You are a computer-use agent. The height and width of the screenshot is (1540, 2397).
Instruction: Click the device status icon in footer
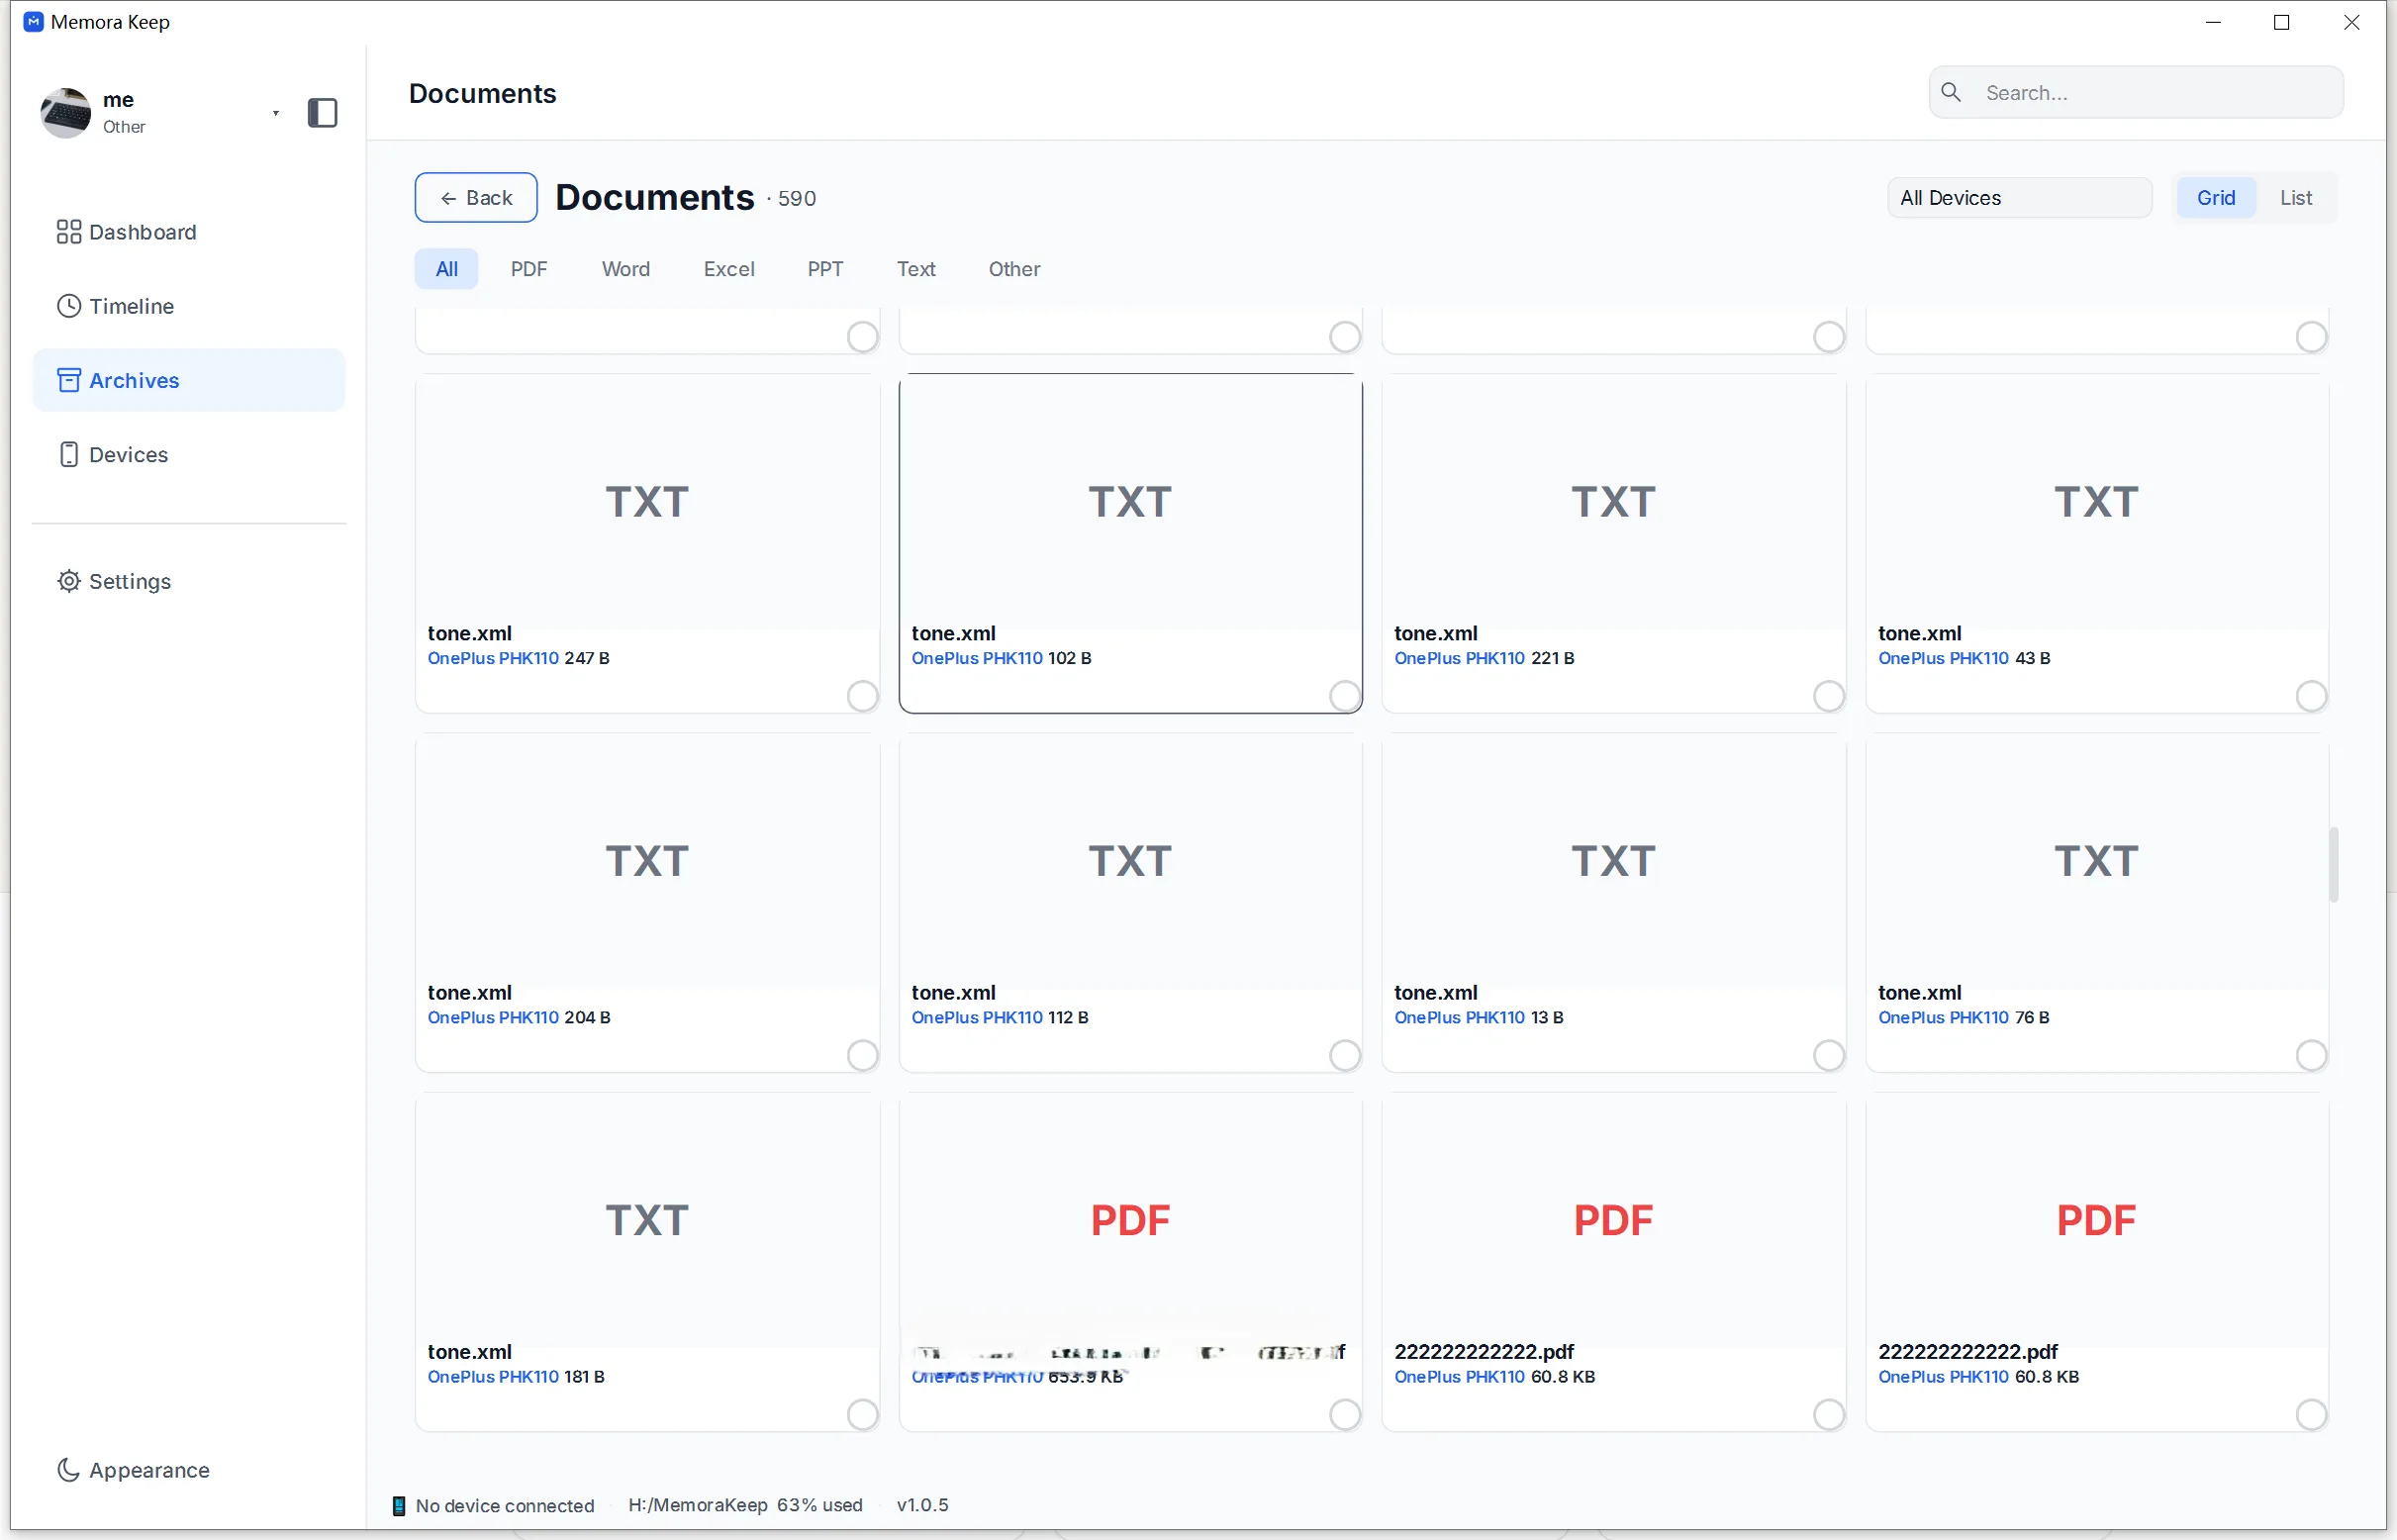tap(399, 1505)
